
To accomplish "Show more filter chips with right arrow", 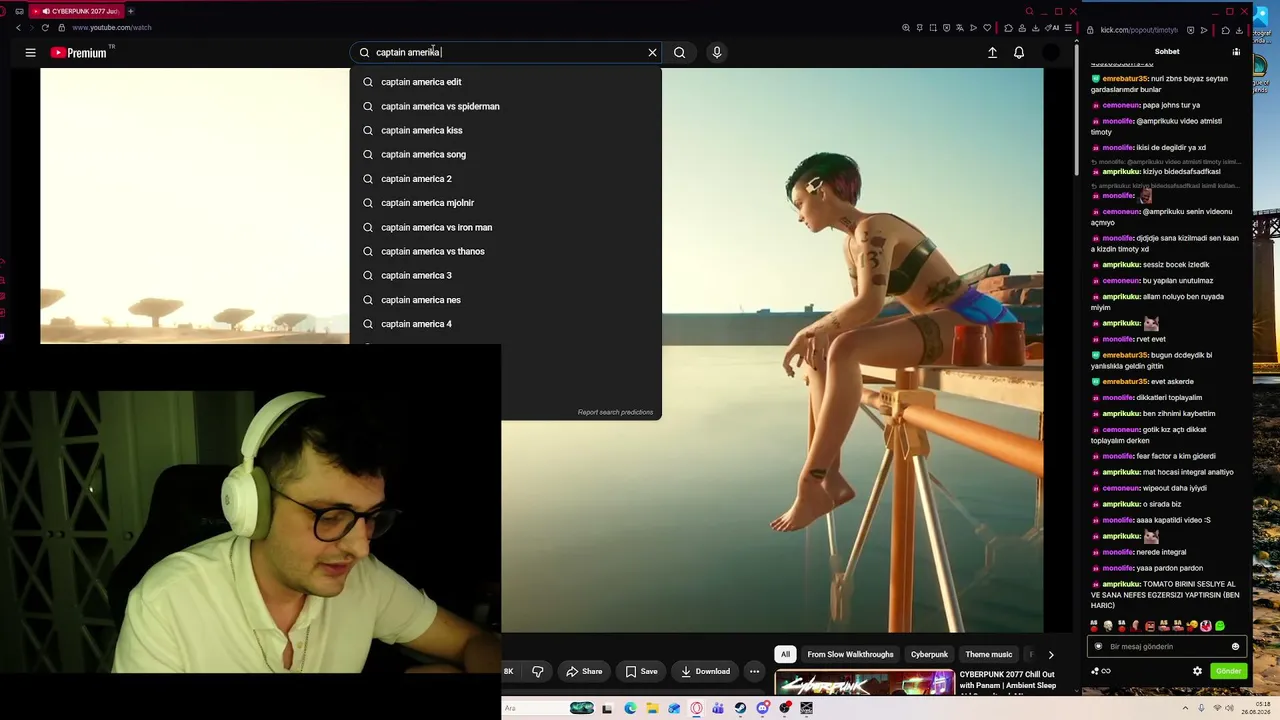I will (1050, 654).
